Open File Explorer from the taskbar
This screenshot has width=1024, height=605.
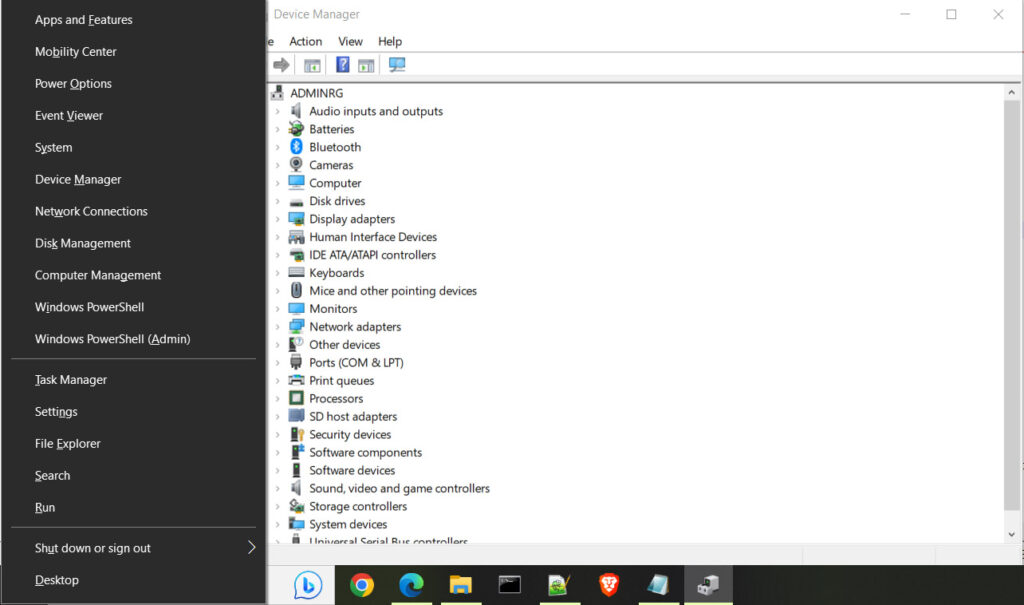460,584
